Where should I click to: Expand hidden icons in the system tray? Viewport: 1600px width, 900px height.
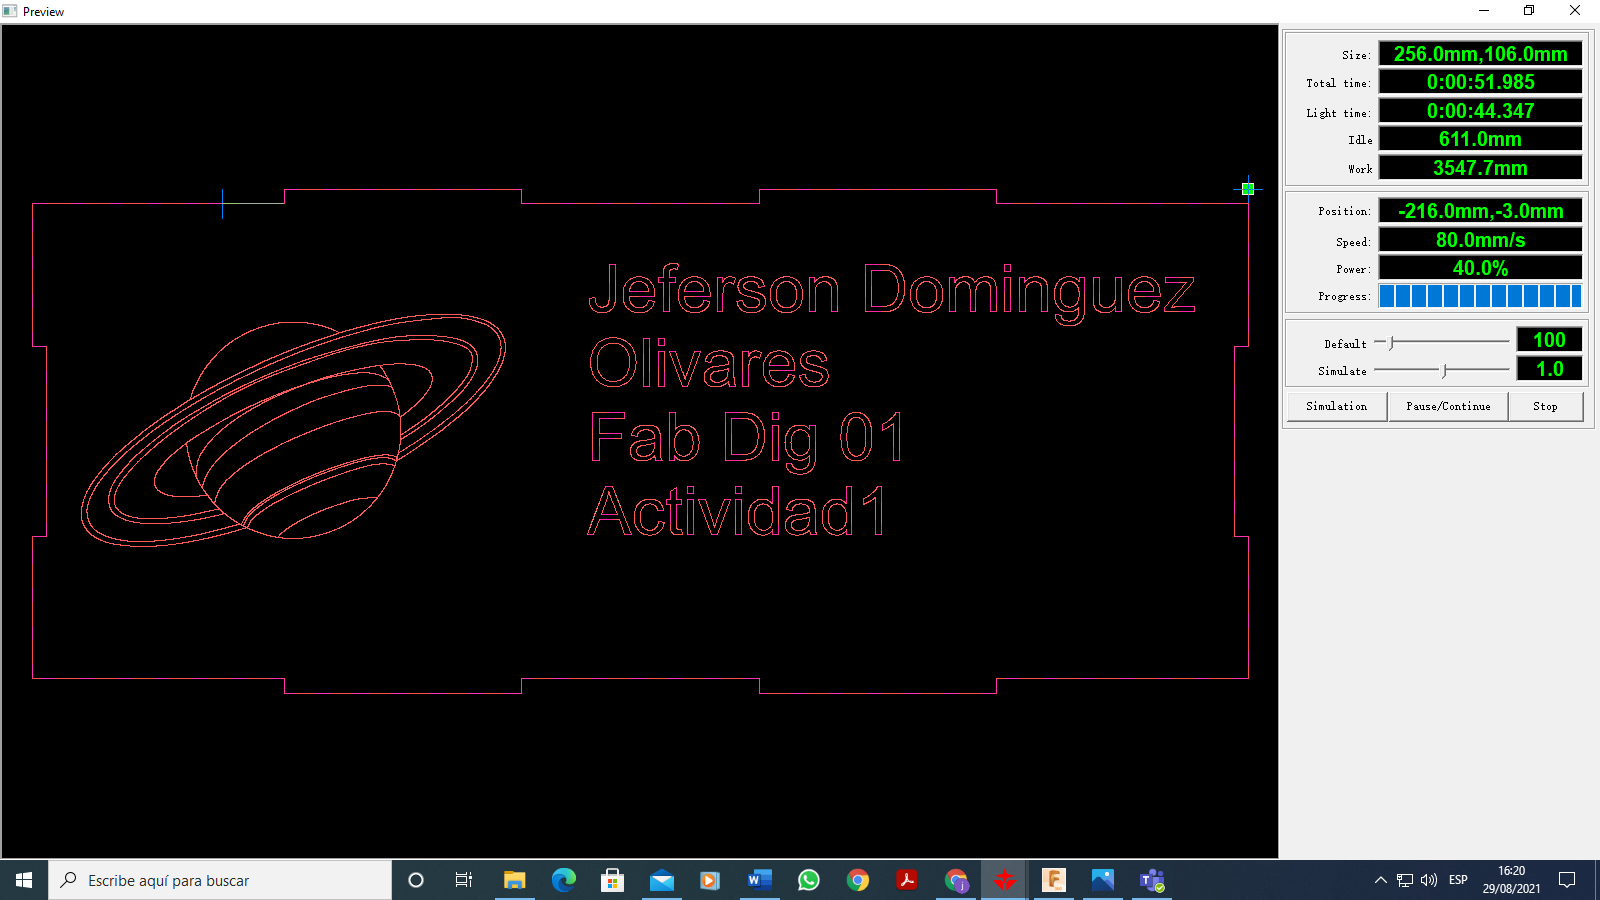[1380, 880]
